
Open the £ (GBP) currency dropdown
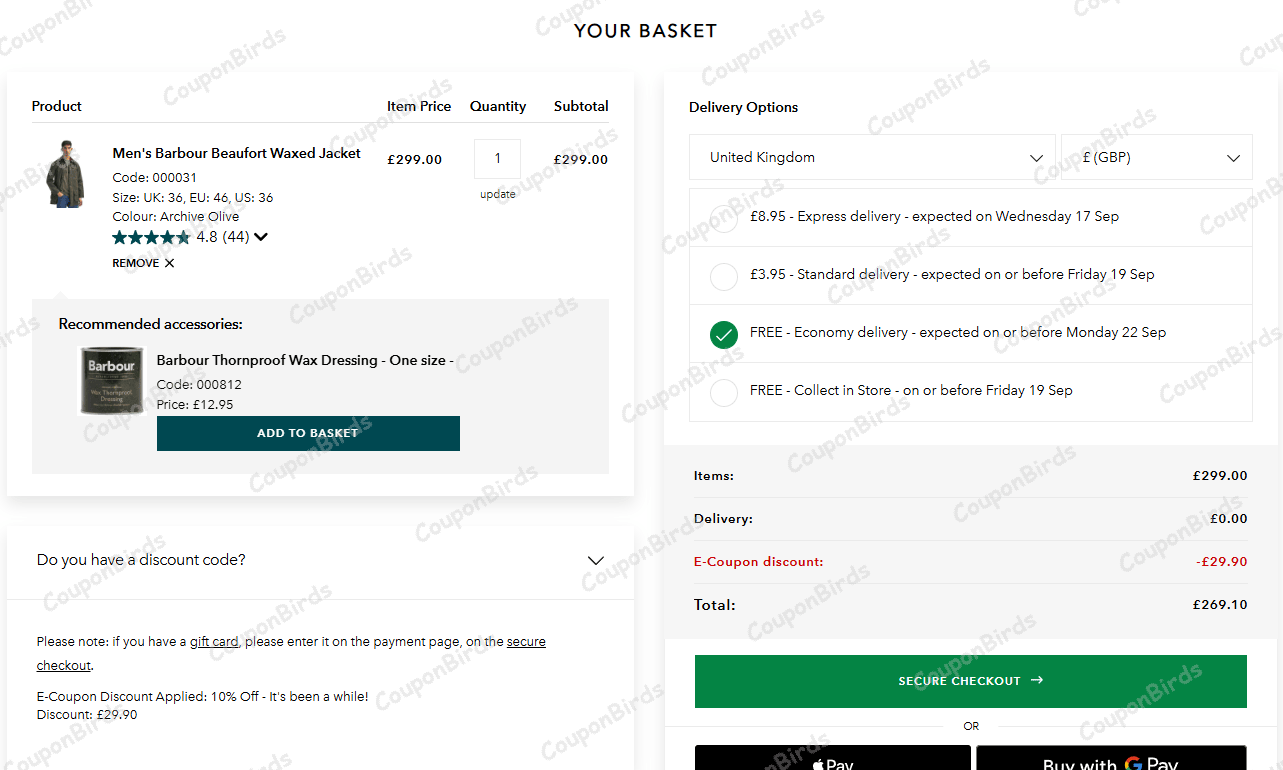(x=1155, y=158)
